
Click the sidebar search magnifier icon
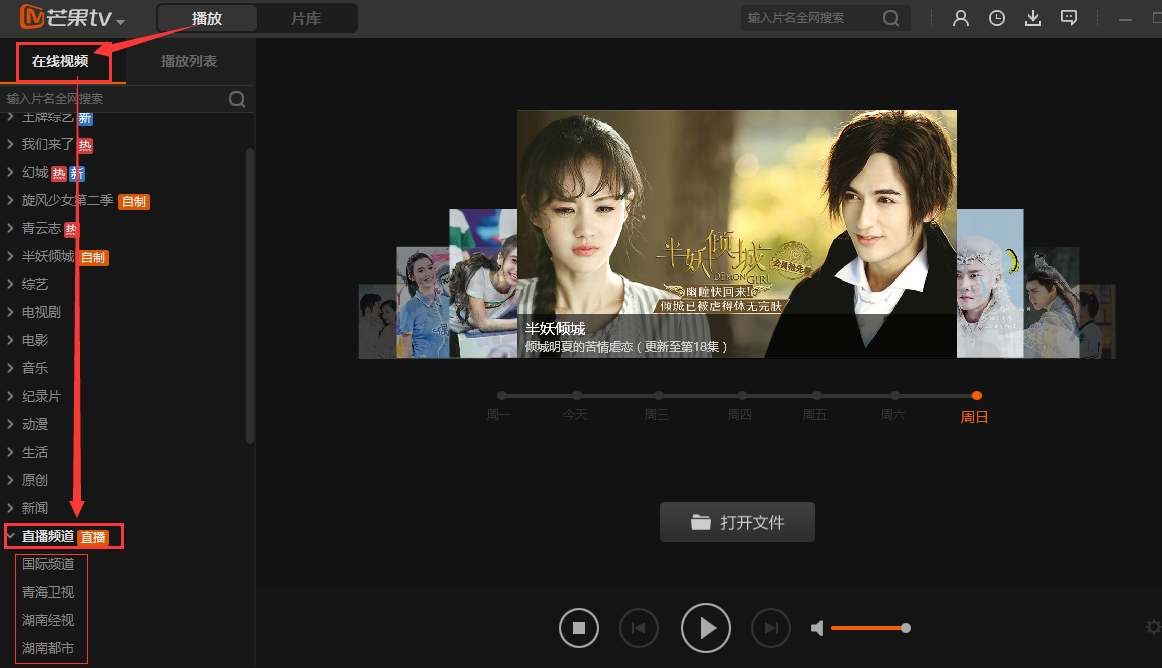(x=236, y=99)
